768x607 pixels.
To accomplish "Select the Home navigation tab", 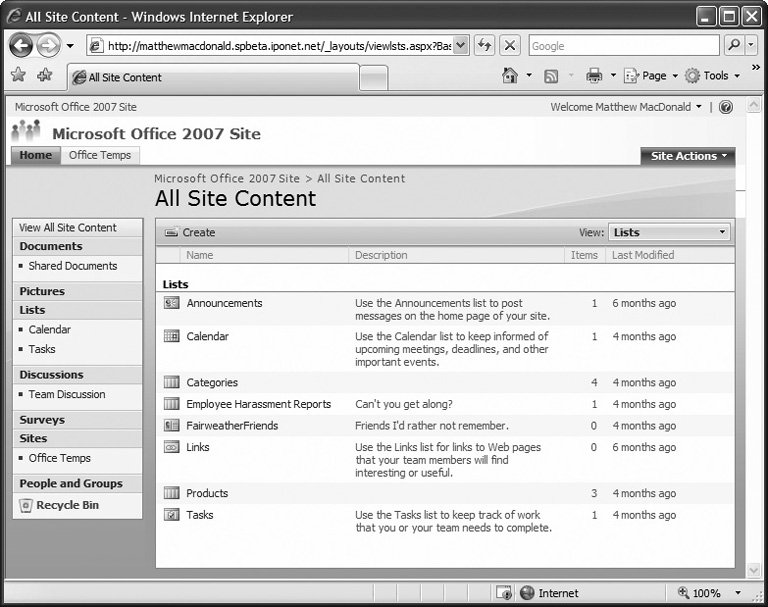I will coord(35,155).
